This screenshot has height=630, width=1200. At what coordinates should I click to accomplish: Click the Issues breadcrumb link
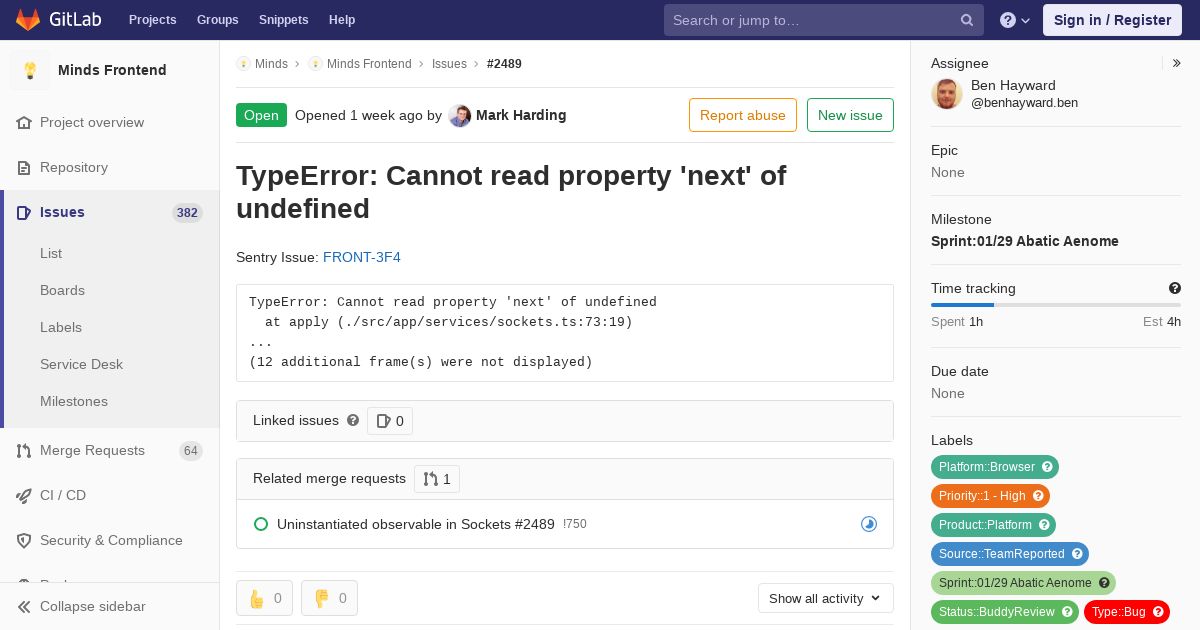click(x=449, y=64)
